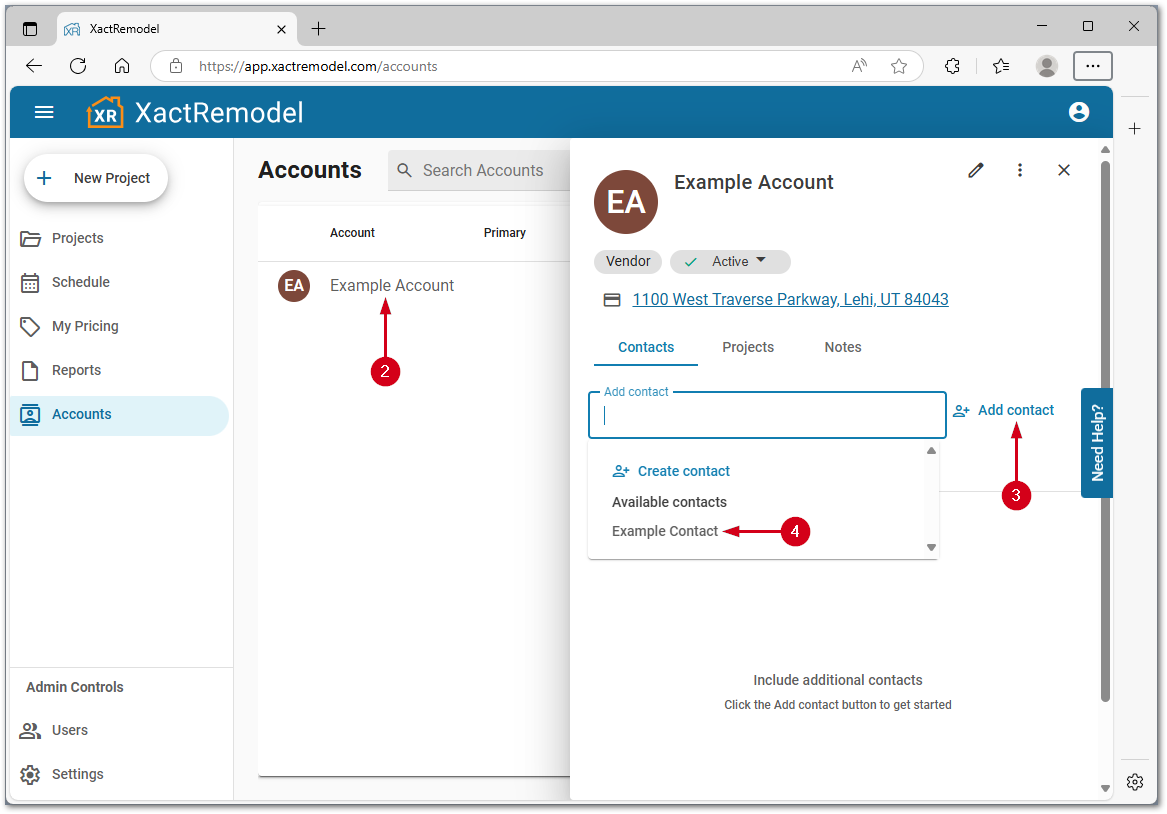
Task: Click the account panel vertical scrollbar
Action: tap(1105, 431)
